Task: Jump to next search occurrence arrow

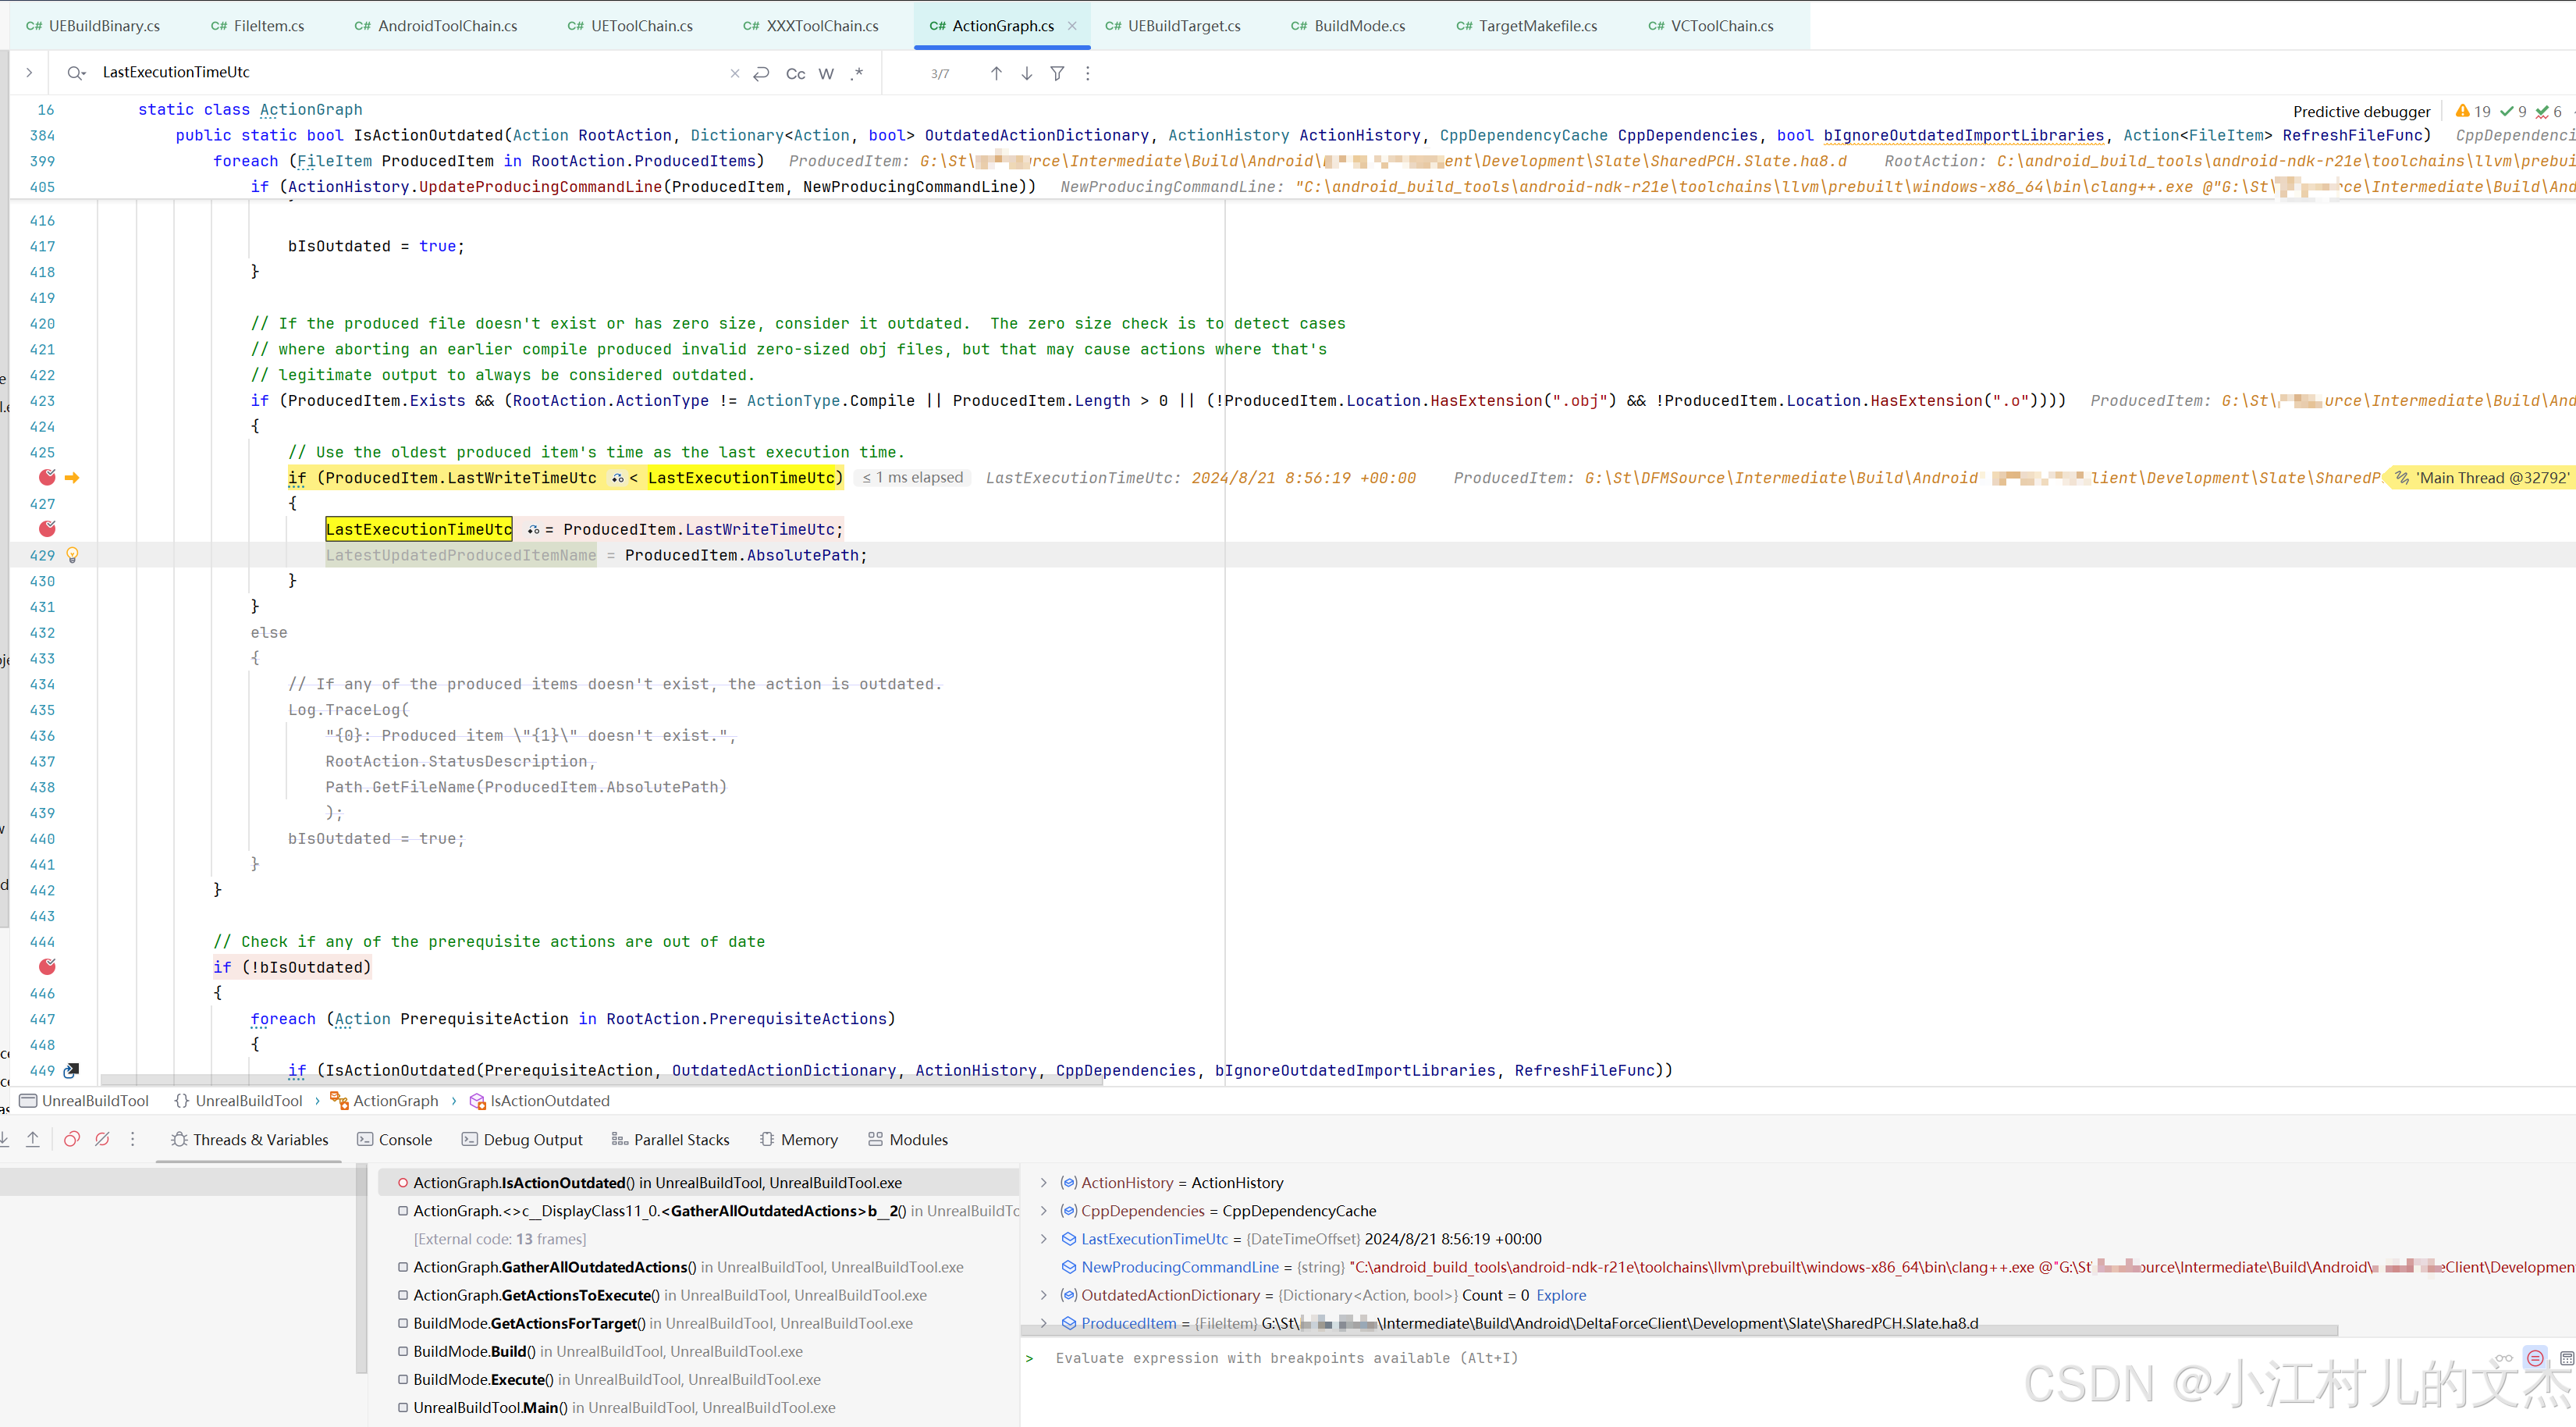Action: coord(1026,73)
